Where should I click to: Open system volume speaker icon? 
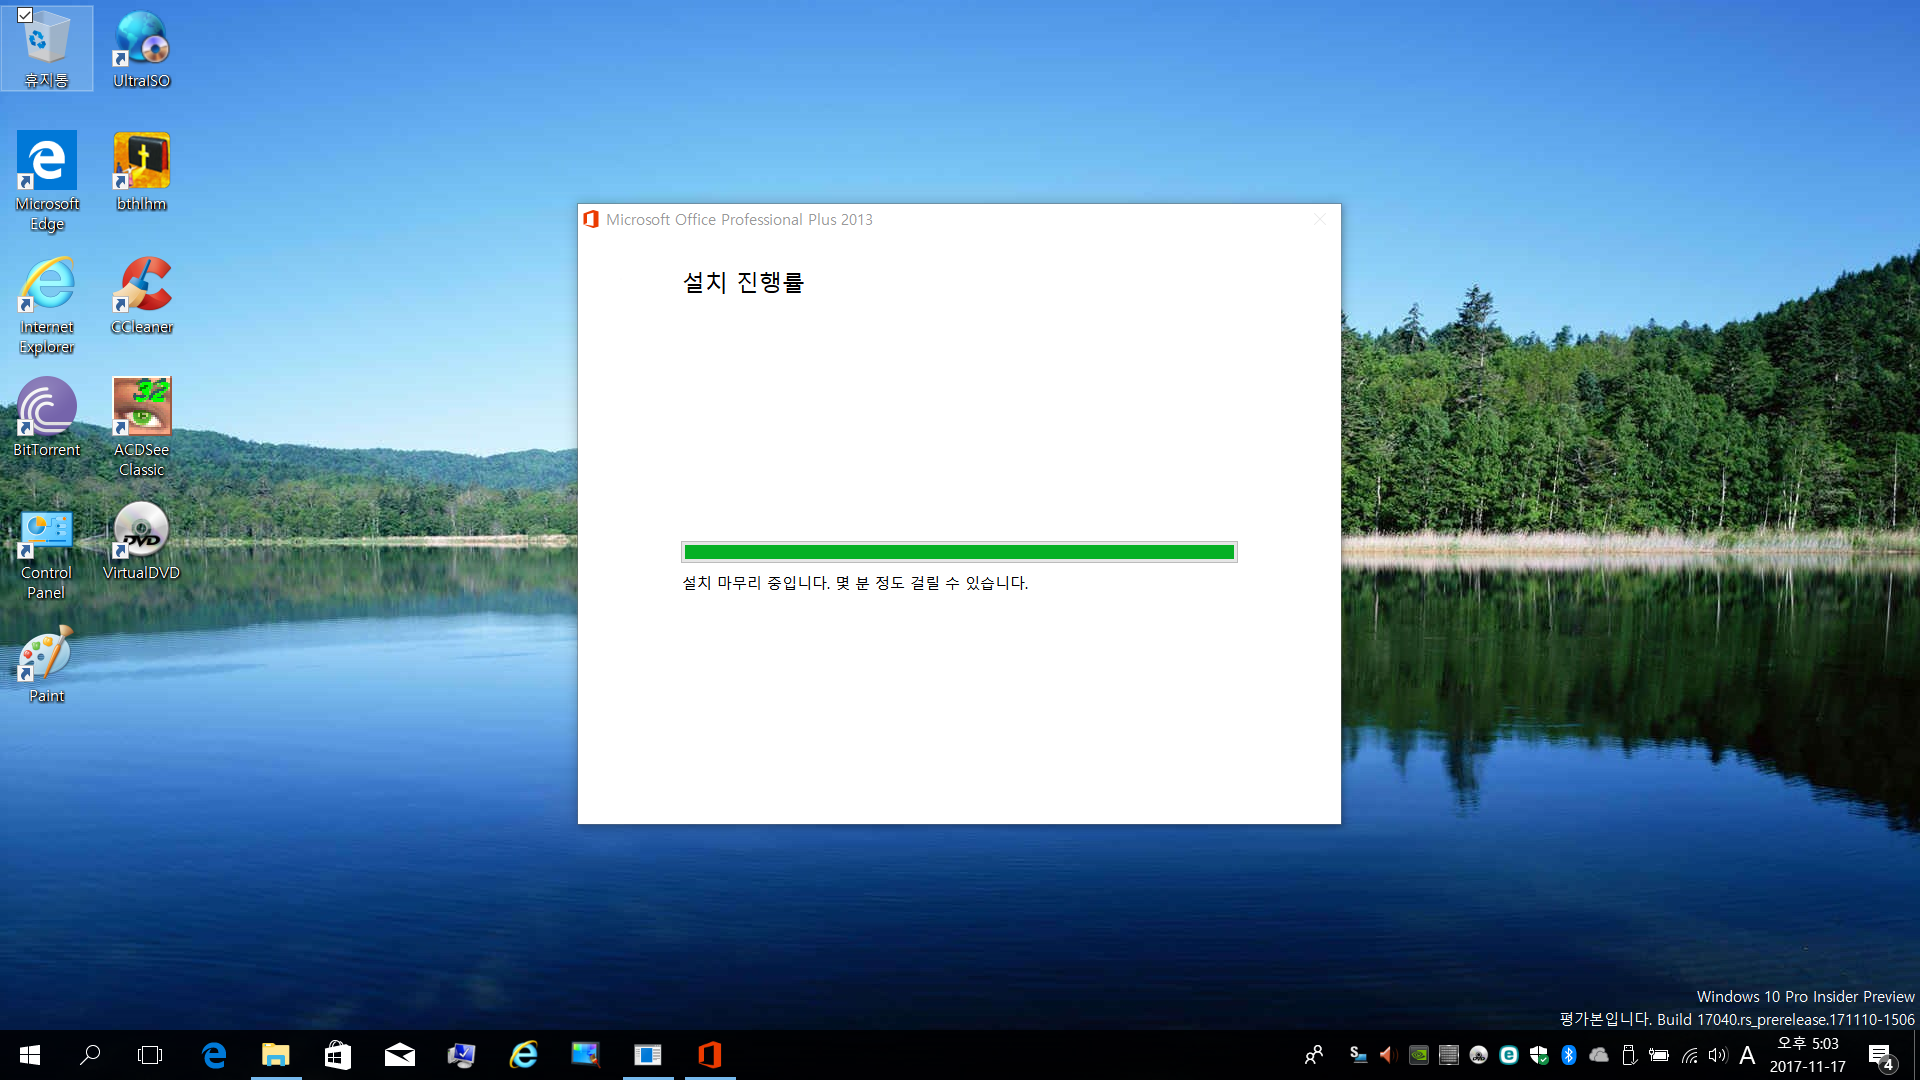(1718, 1055)
